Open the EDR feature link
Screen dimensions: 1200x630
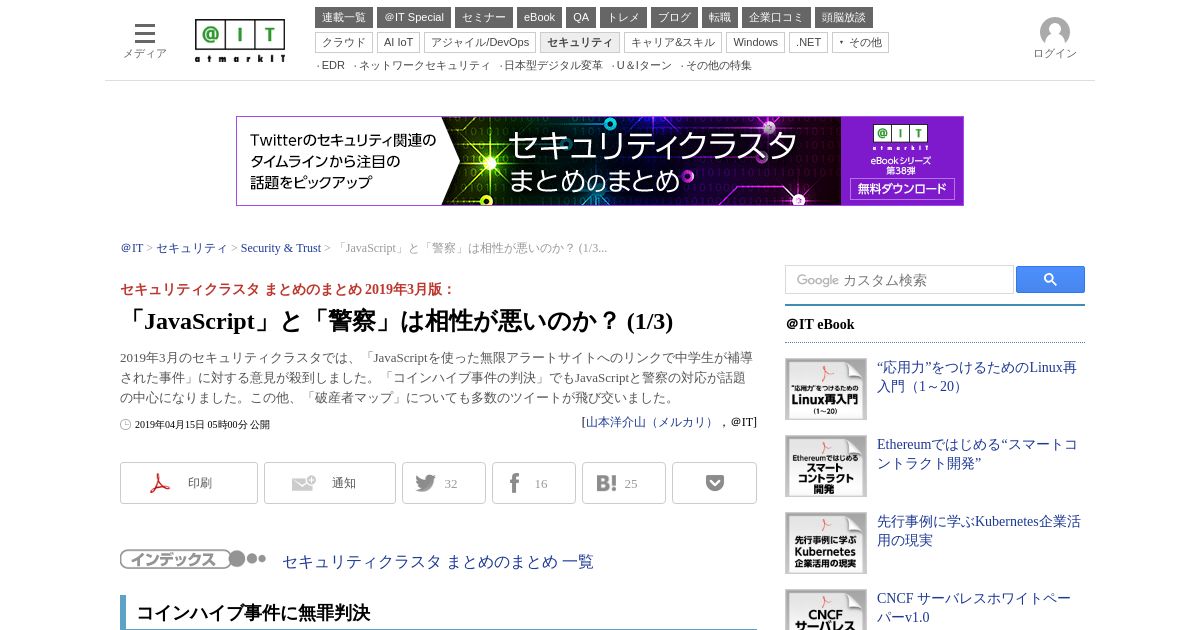(333, 65)
